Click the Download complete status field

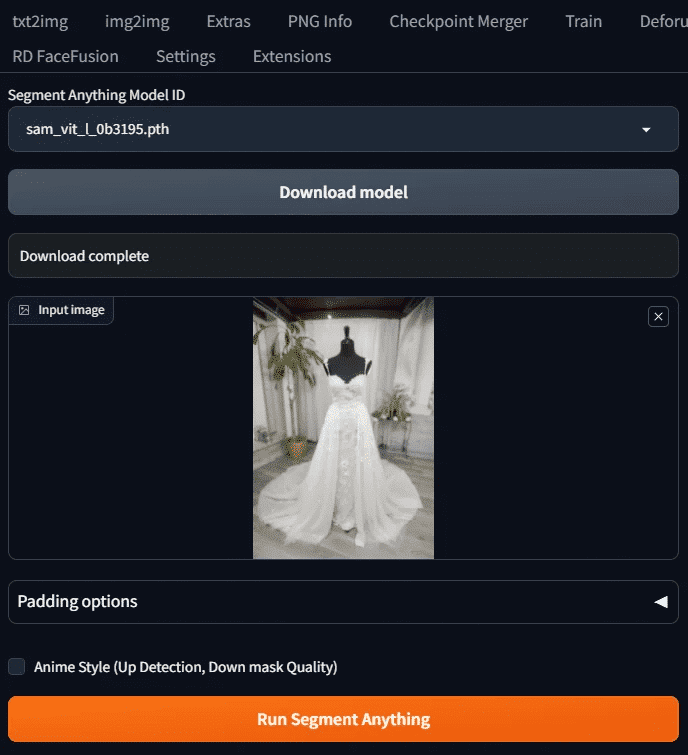[x=343, y=256]
